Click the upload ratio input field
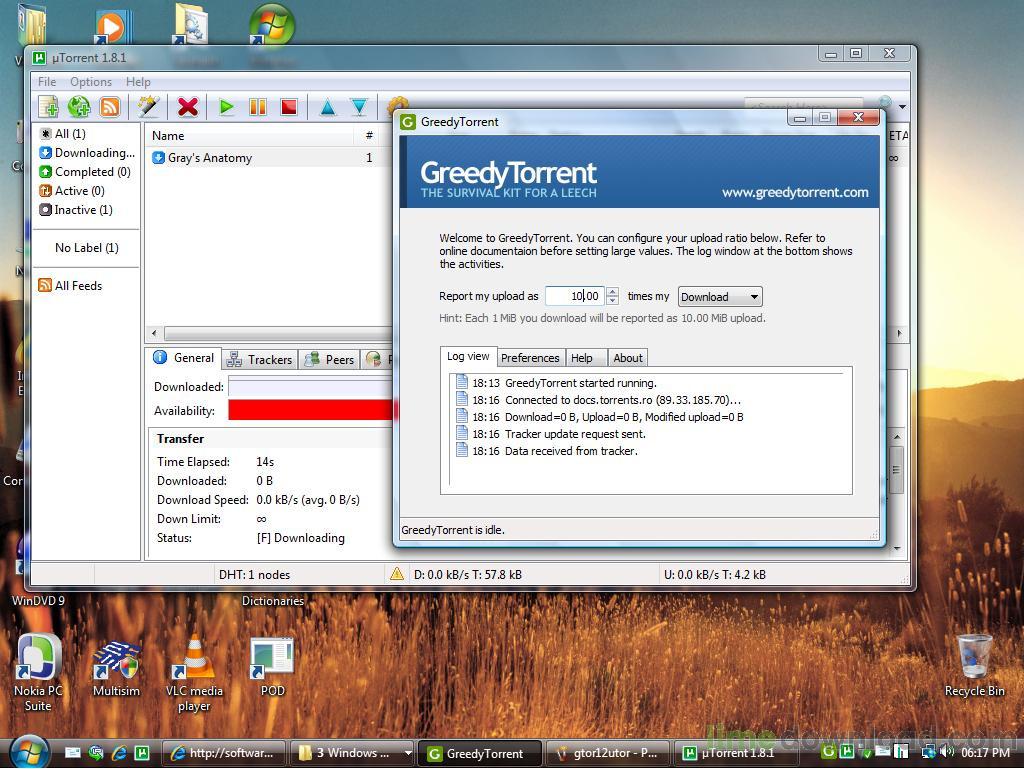Screen dimensions: 1024x769 click(574, 296)
